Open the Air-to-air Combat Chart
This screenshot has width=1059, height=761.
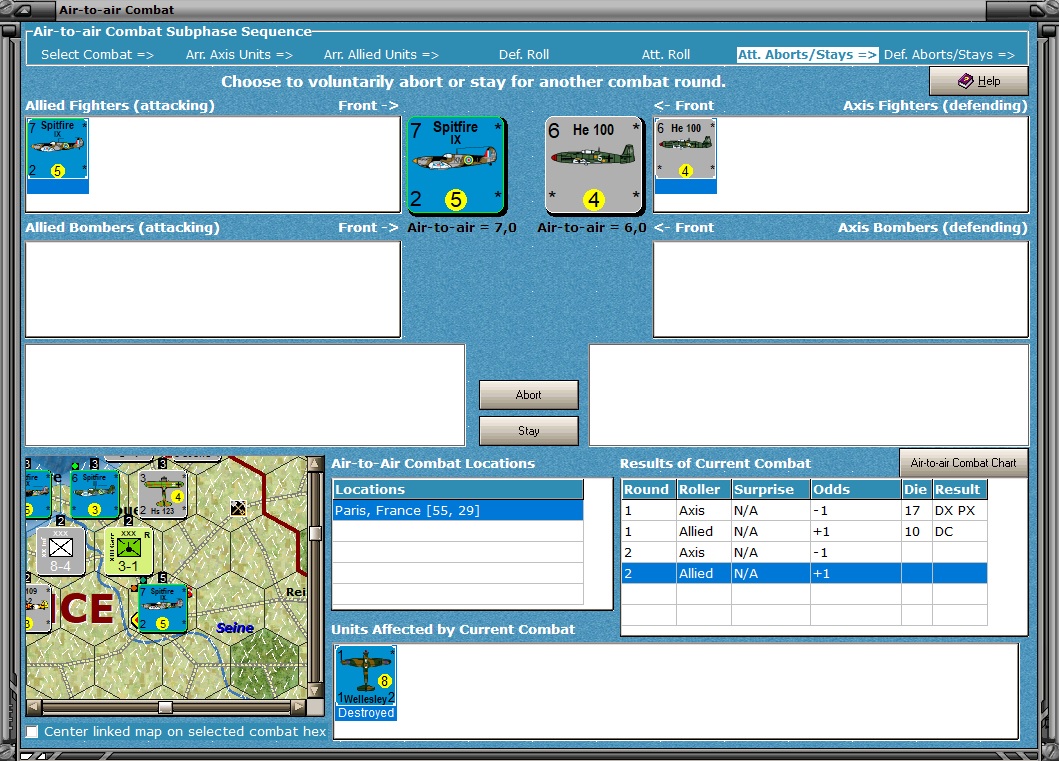pyautogui.click(x=963, y=463)
